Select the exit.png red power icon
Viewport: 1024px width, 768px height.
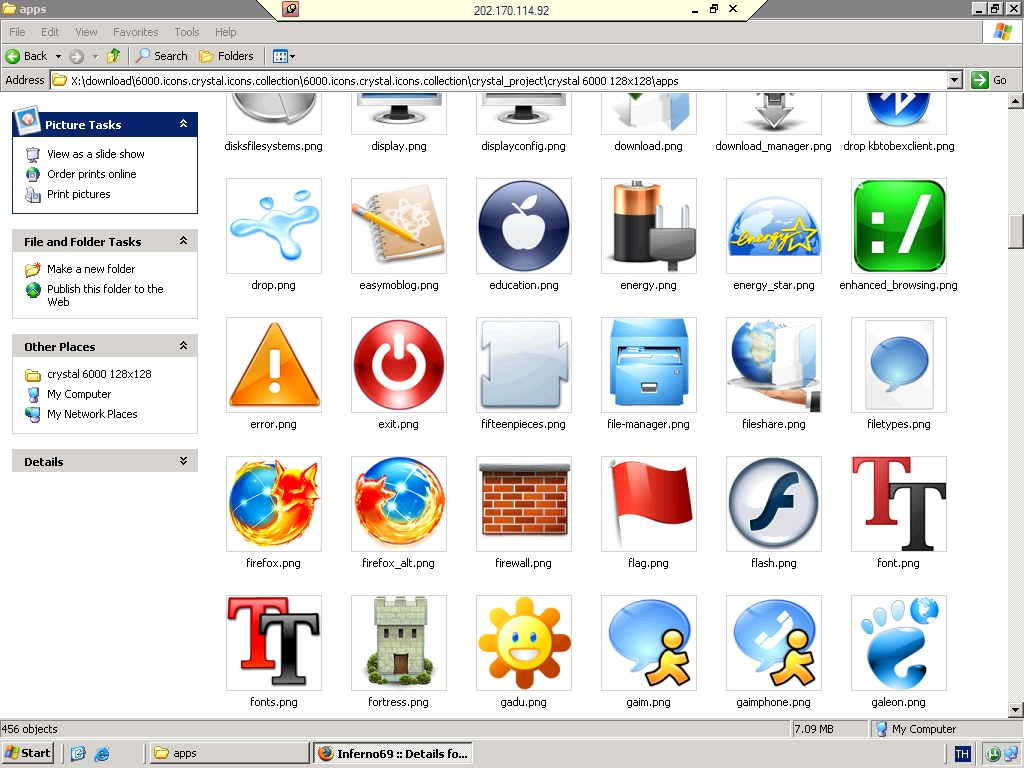tap(398, 365)
